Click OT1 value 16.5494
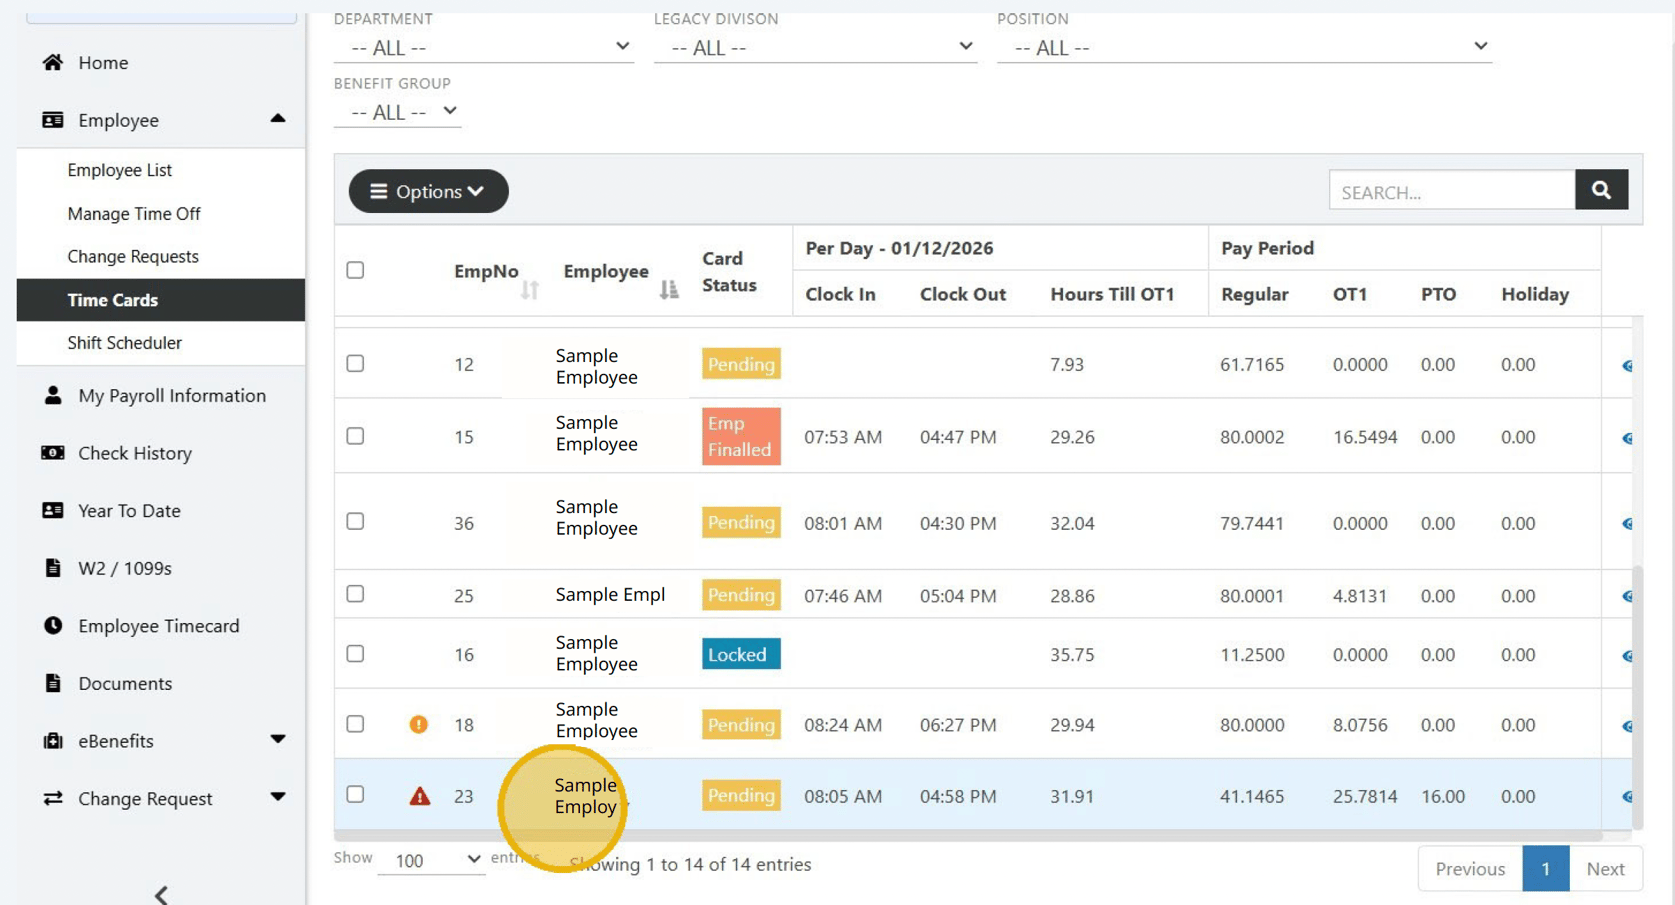The image size is (1675, 905). click(x=1365, y=437)
